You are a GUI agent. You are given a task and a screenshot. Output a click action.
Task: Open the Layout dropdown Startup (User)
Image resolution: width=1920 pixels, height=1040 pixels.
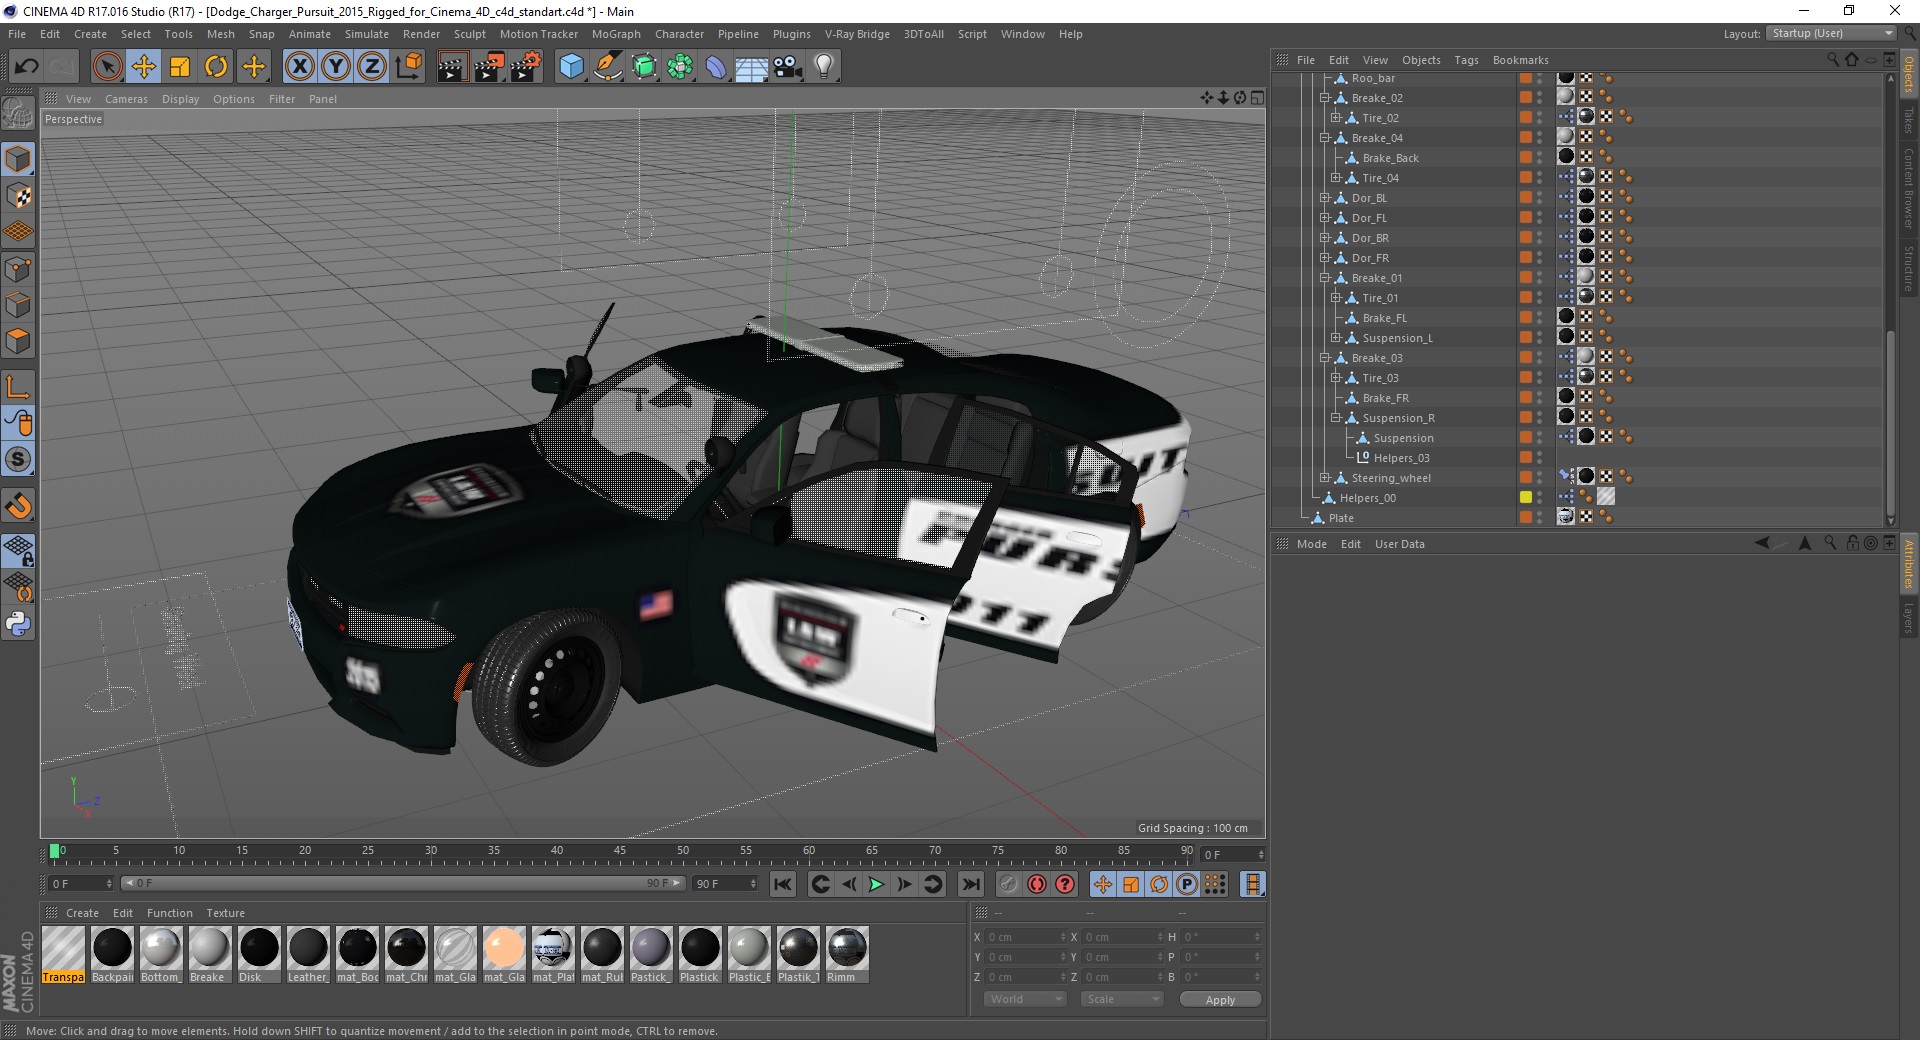pyautogui.click(x=1830, y=33)
